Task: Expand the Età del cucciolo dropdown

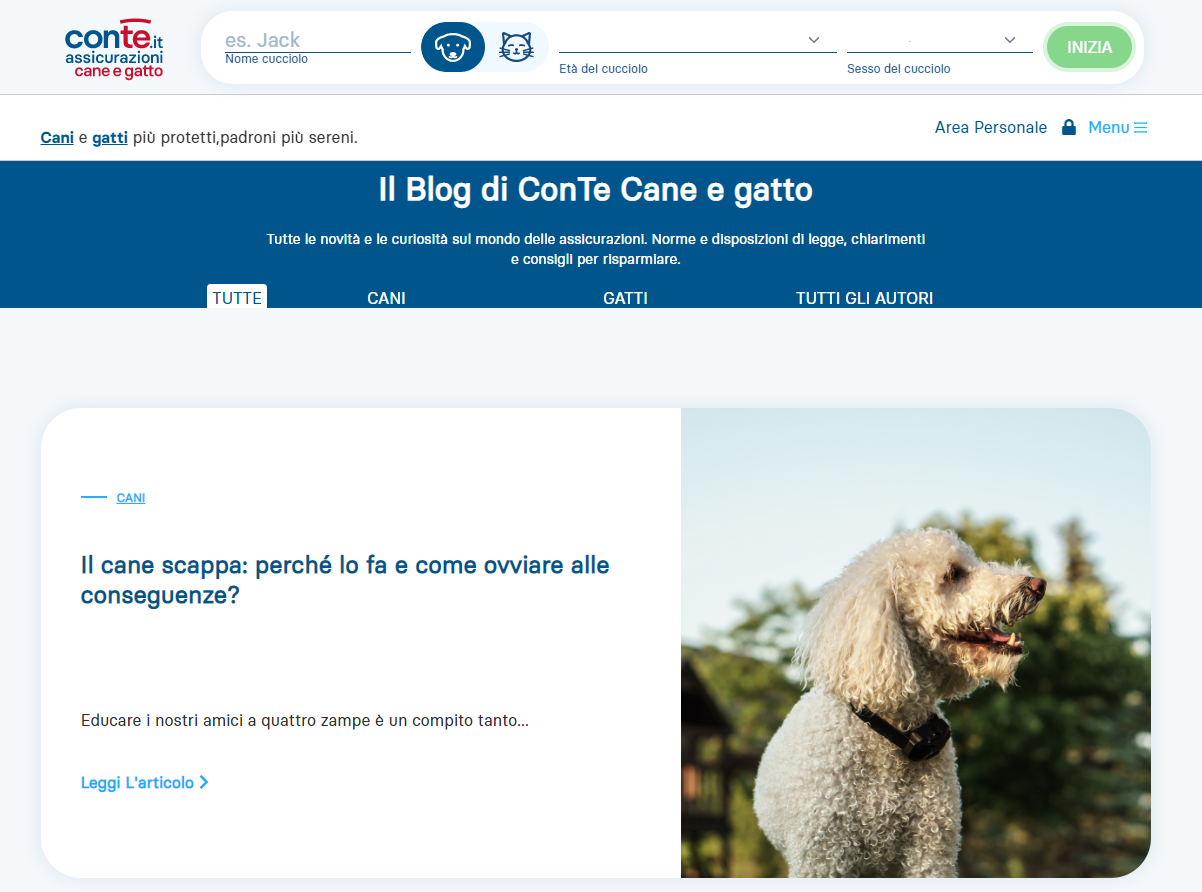Action: pyautogui.click(x=697, y=40)
